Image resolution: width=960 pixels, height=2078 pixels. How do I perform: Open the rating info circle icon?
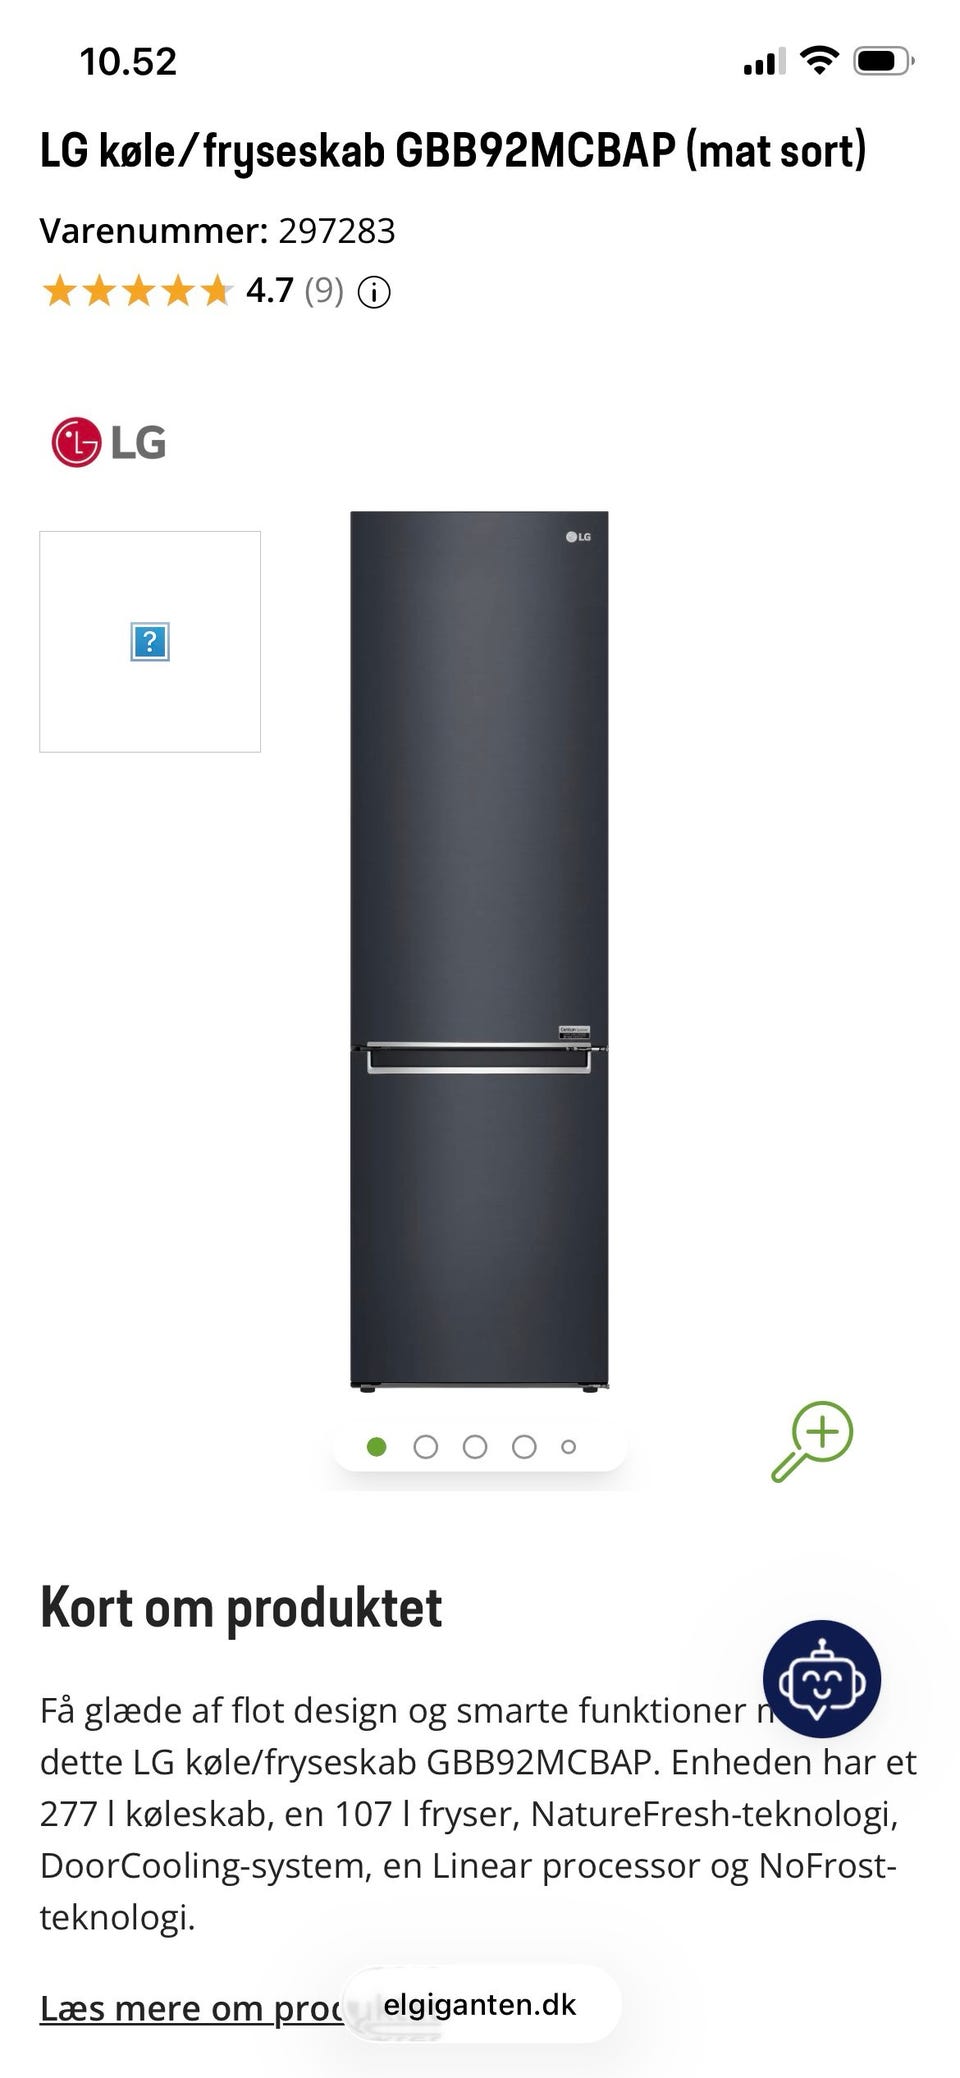tap(374, 293)
